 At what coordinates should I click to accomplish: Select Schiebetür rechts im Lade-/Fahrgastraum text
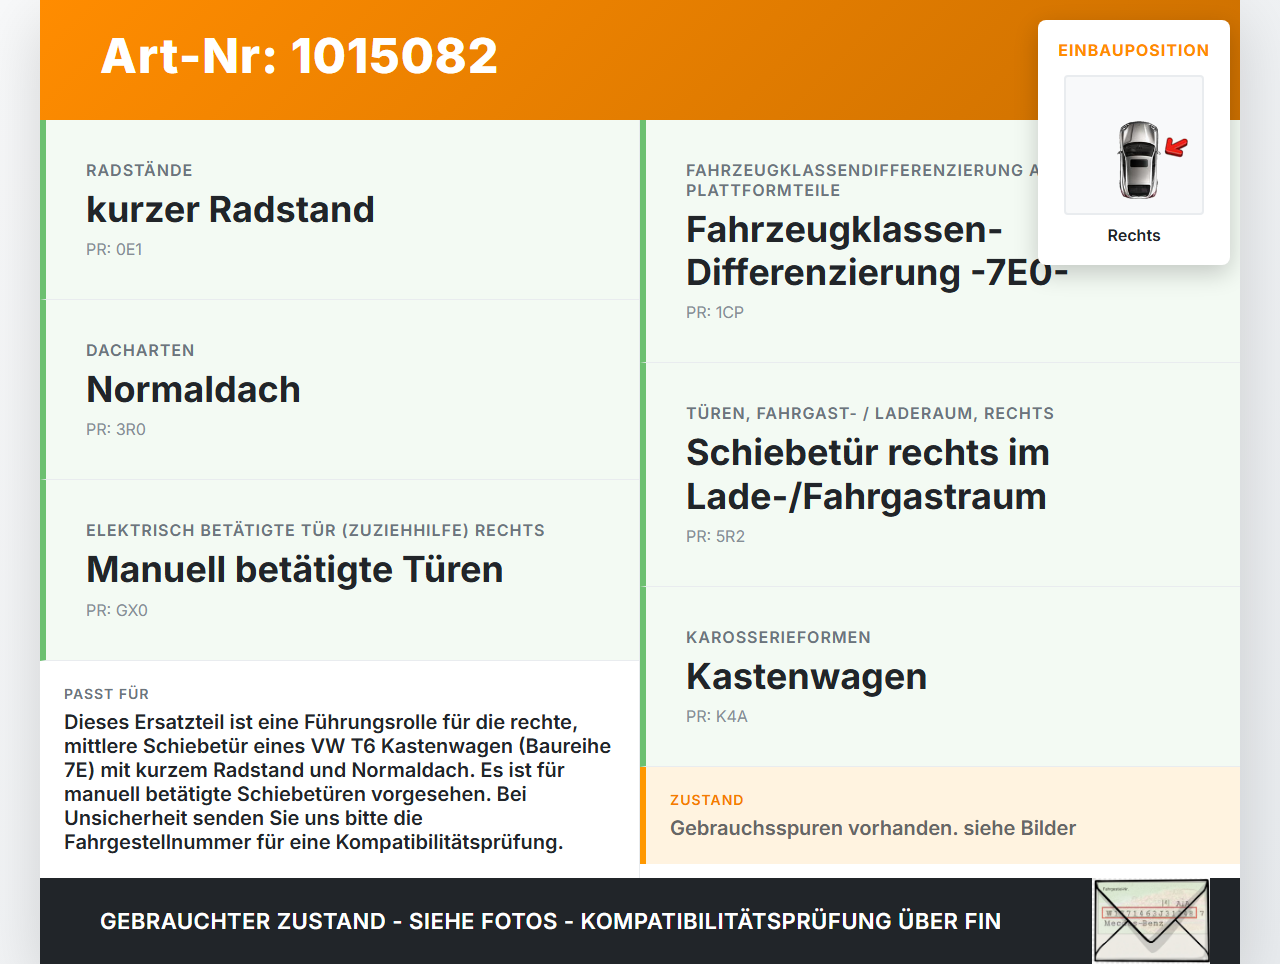coord(867,474)
